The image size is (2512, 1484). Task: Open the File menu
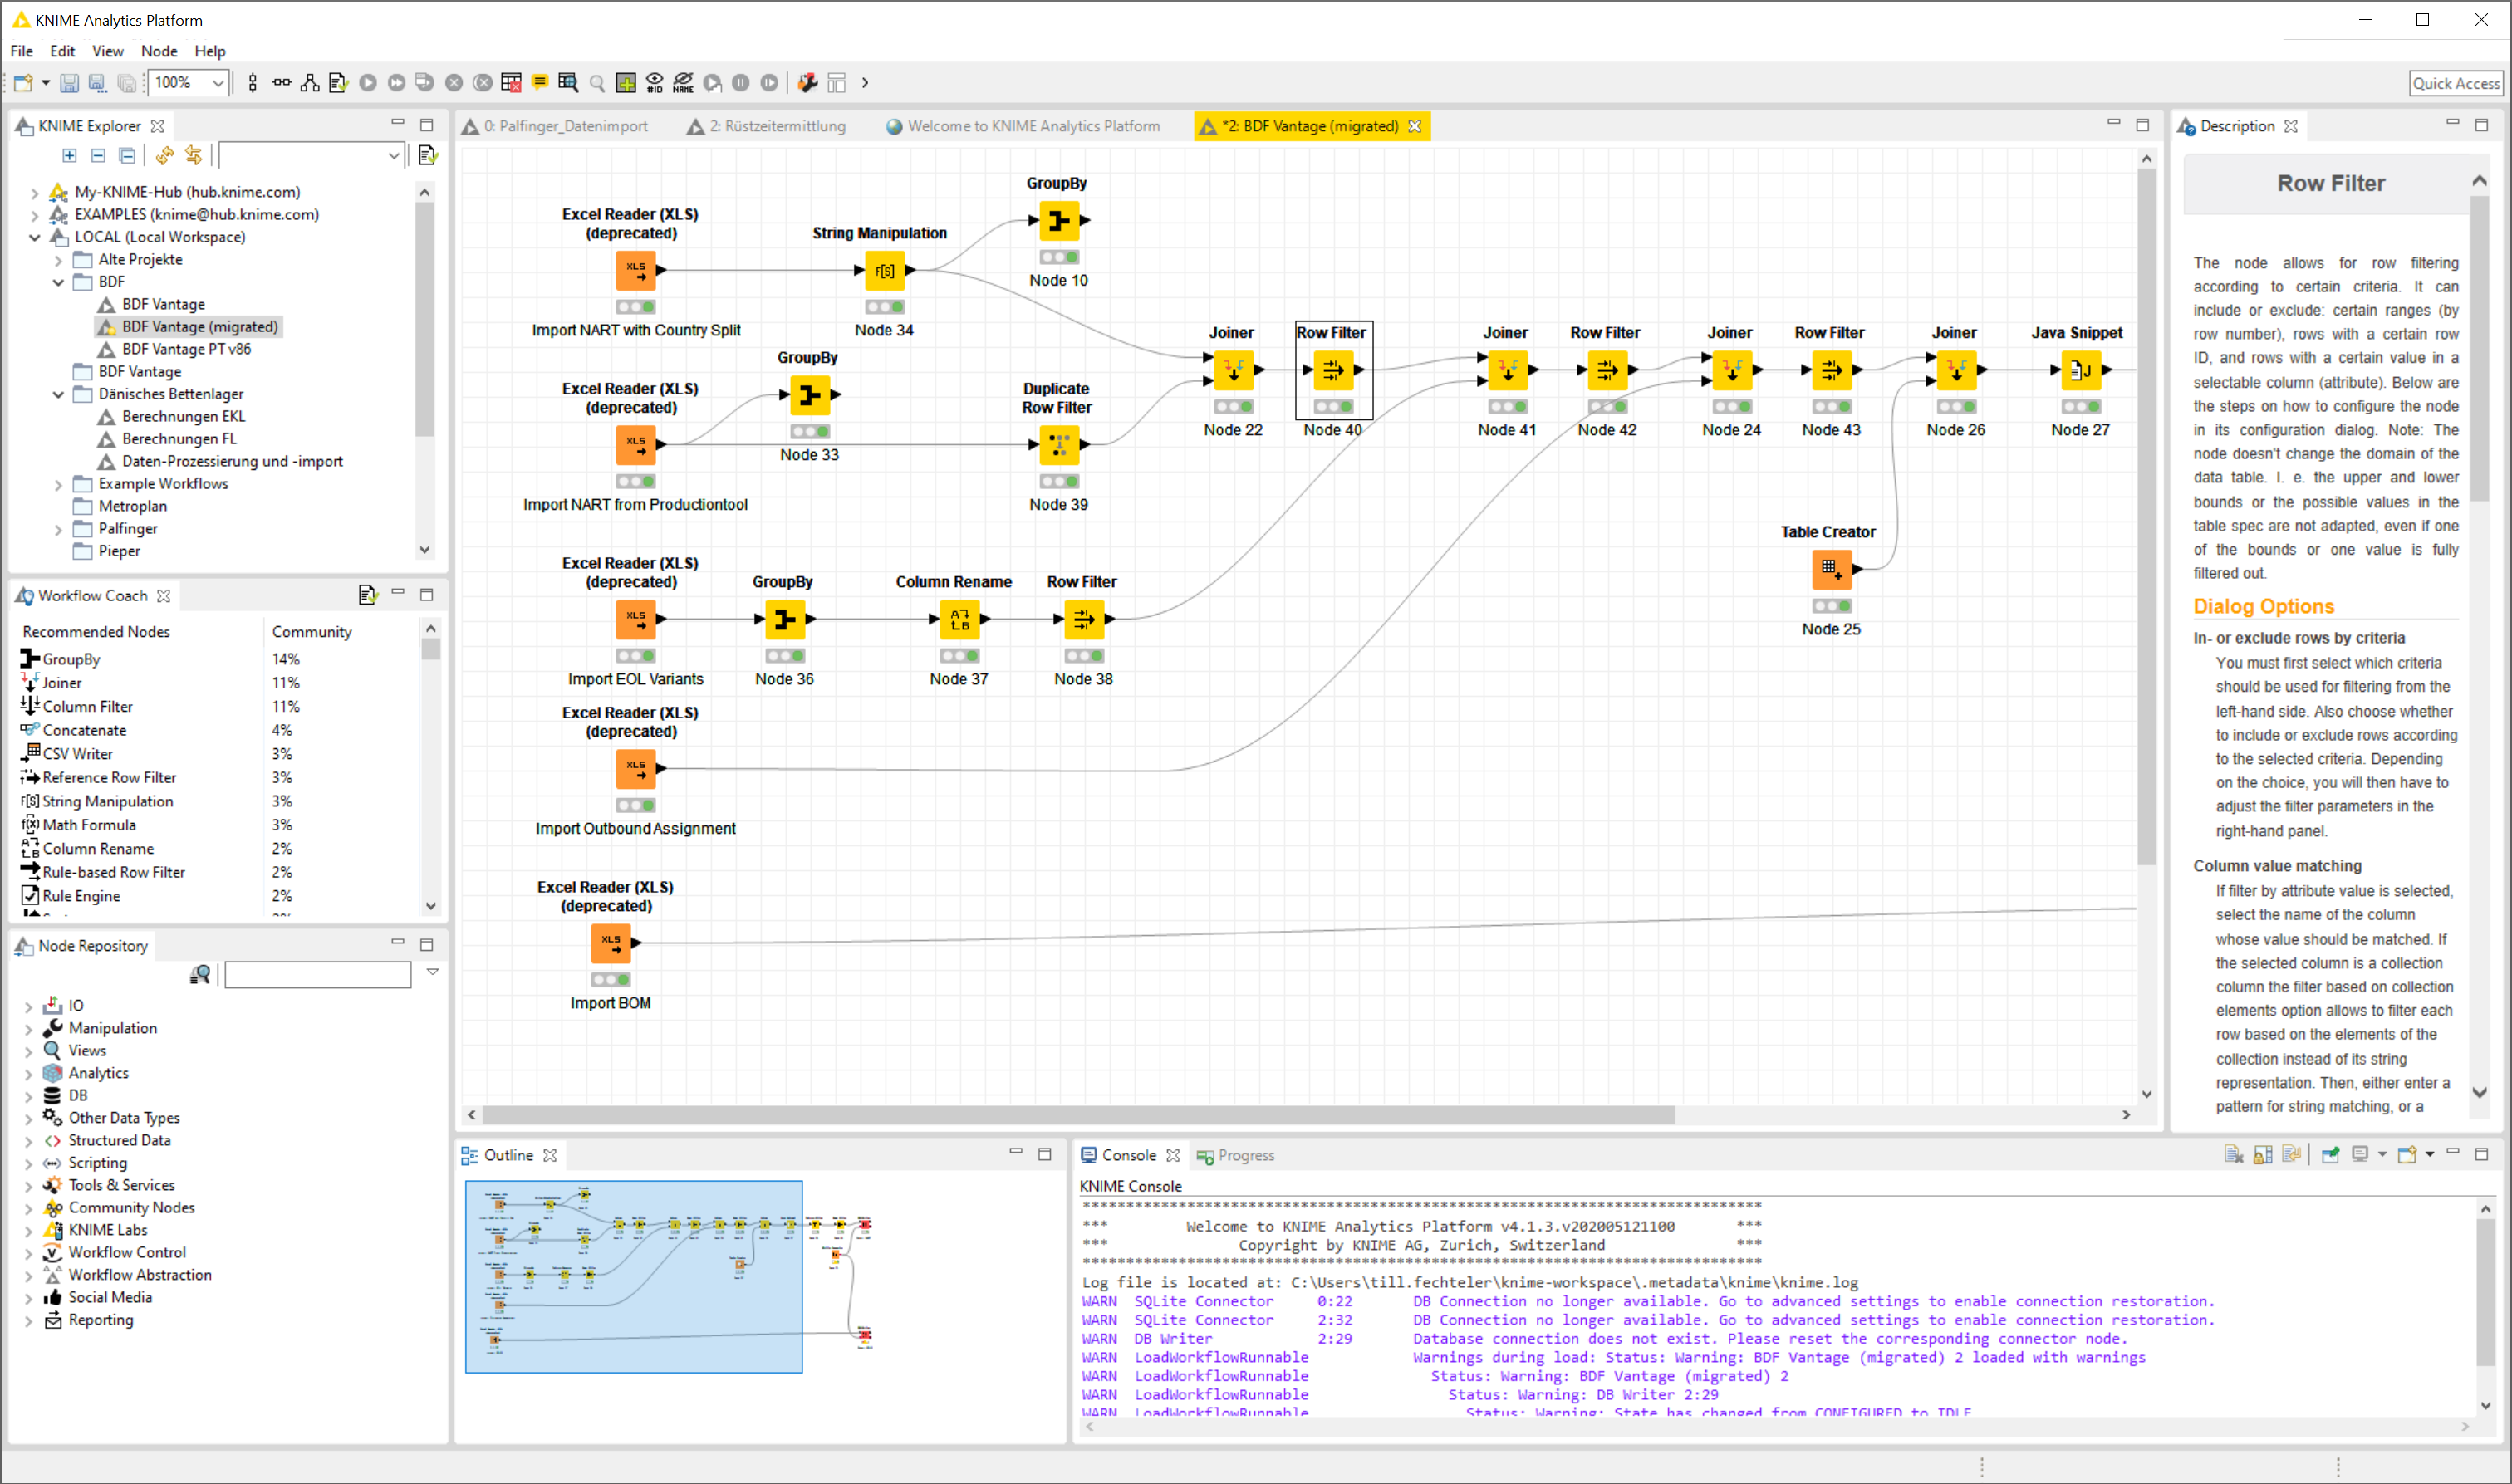22,51
